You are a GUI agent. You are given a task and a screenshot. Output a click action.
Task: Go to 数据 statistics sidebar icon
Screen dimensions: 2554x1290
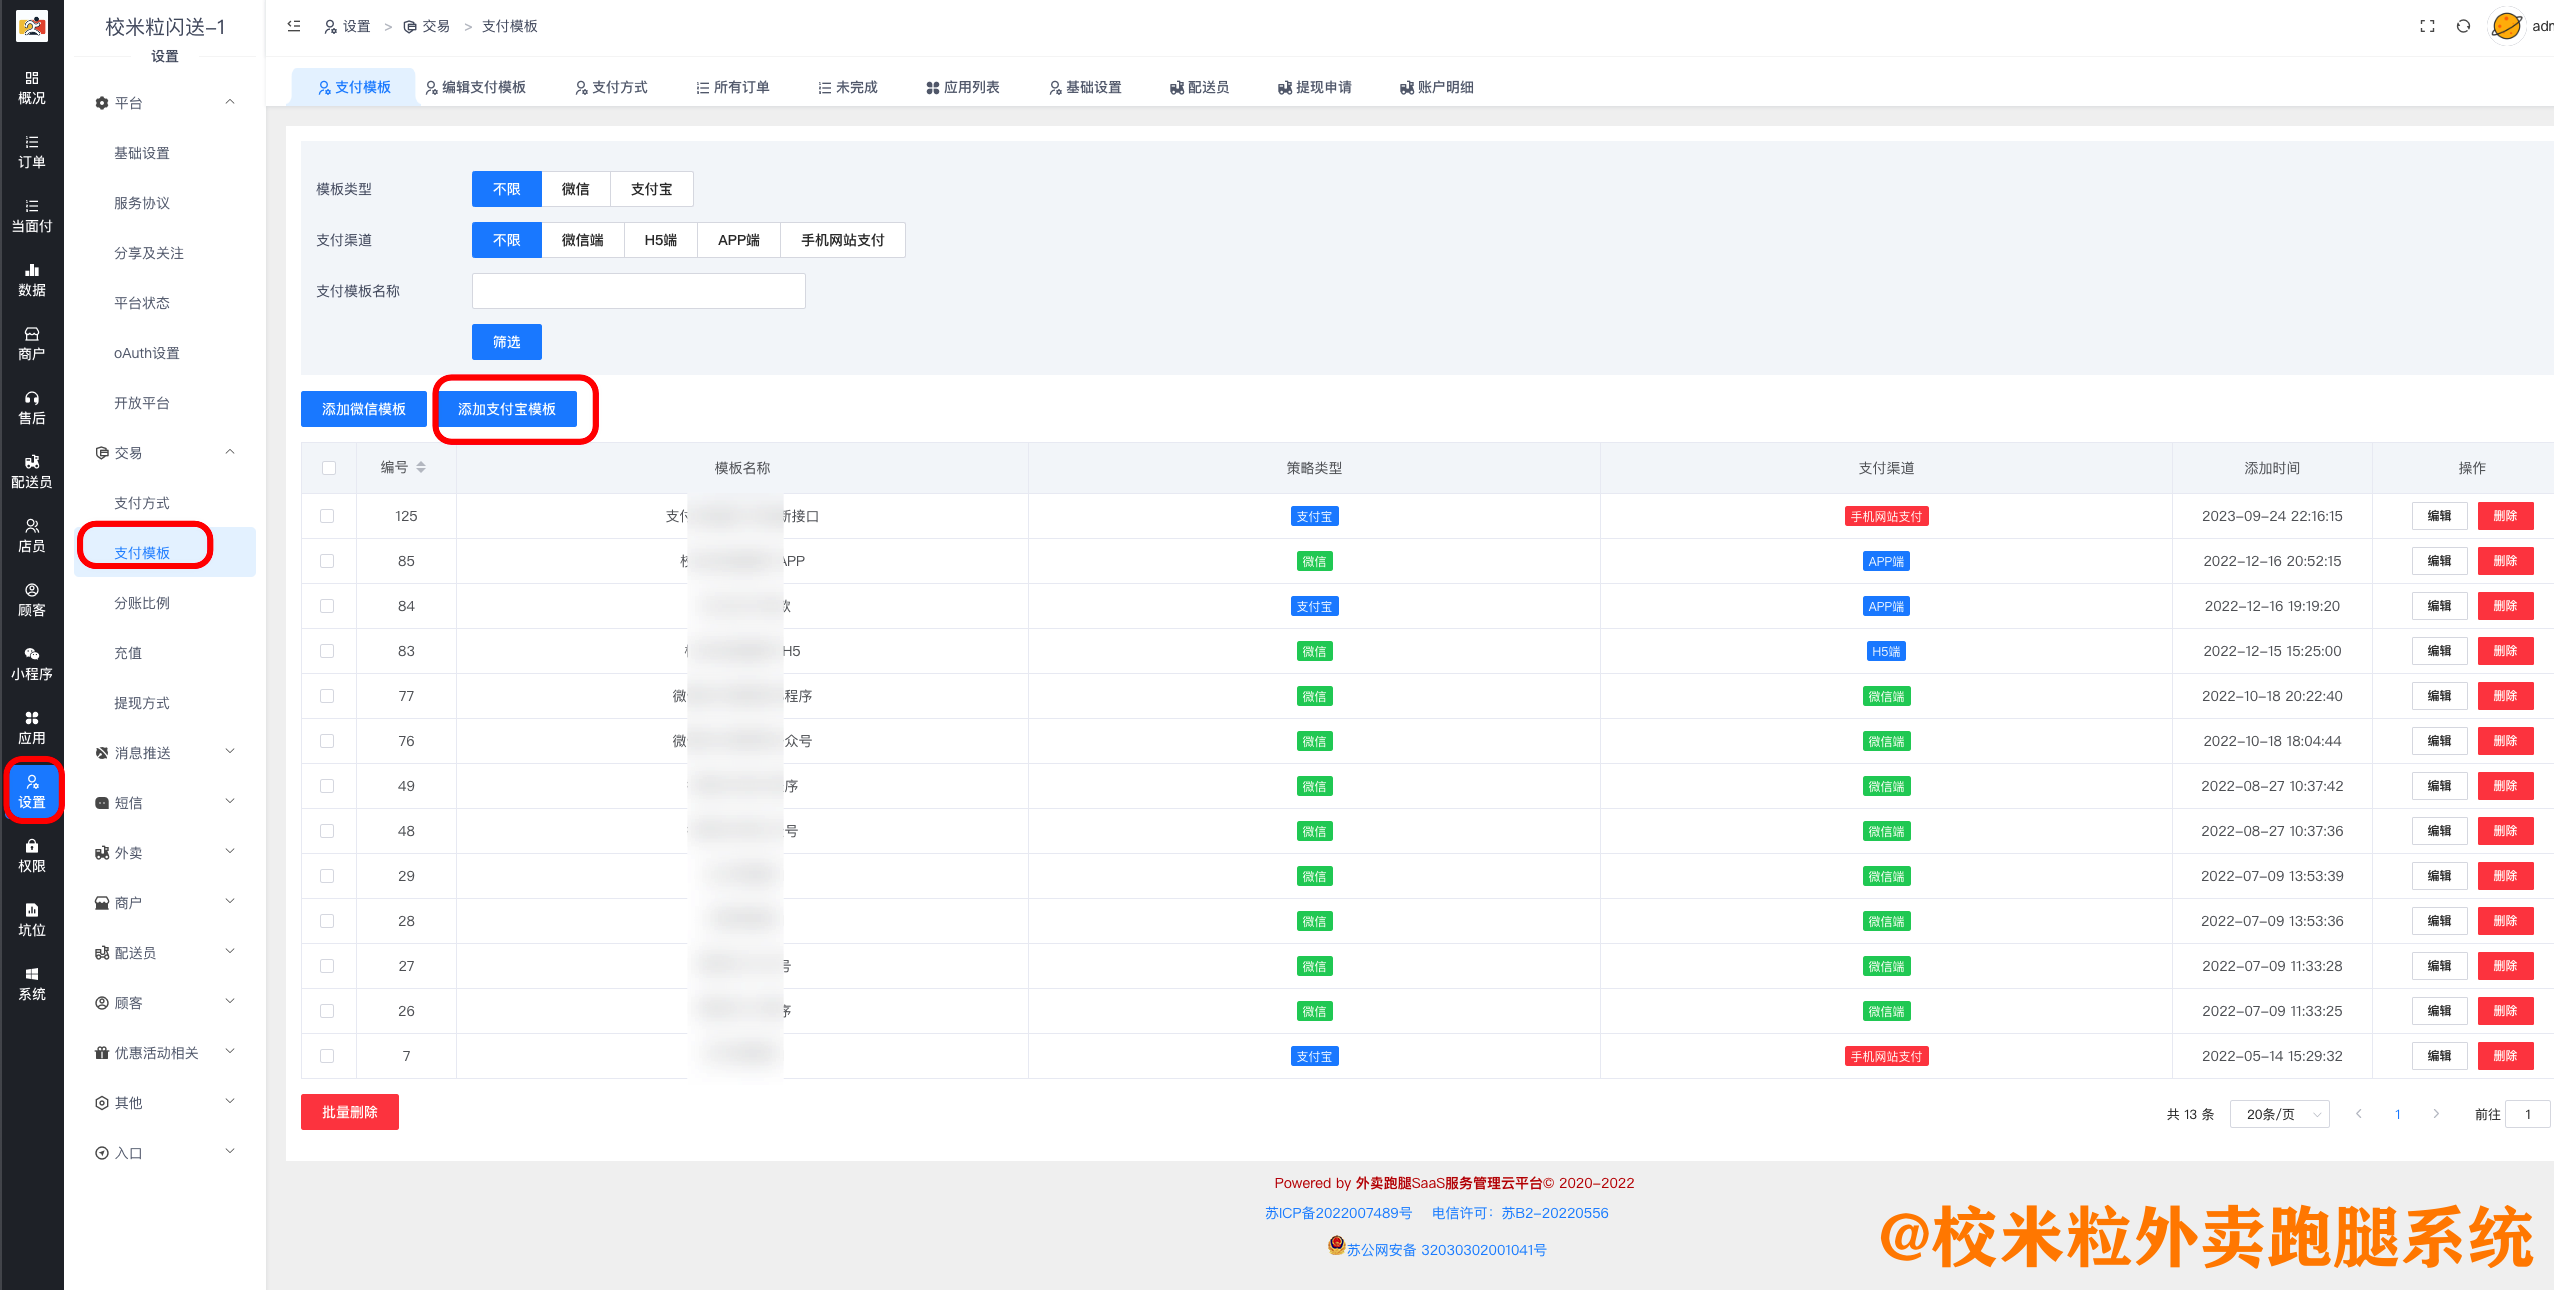pyautogui.click(x=31, y=279)
